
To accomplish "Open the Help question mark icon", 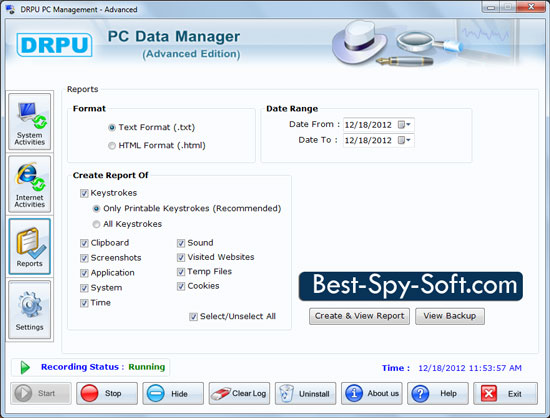I will click(420, 393).
